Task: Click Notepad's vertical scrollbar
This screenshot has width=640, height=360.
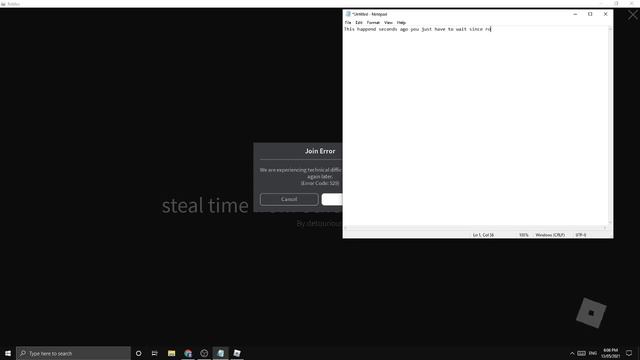Action: coord(610,126)
